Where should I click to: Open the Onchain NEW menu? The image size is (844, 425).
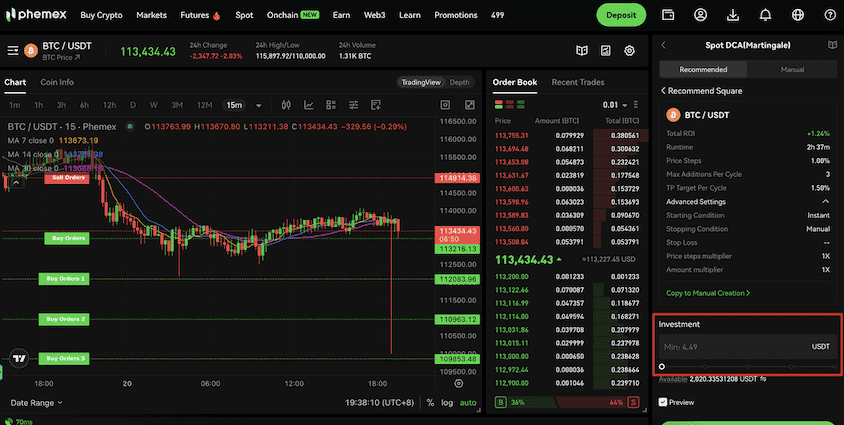tap(293, 15)
